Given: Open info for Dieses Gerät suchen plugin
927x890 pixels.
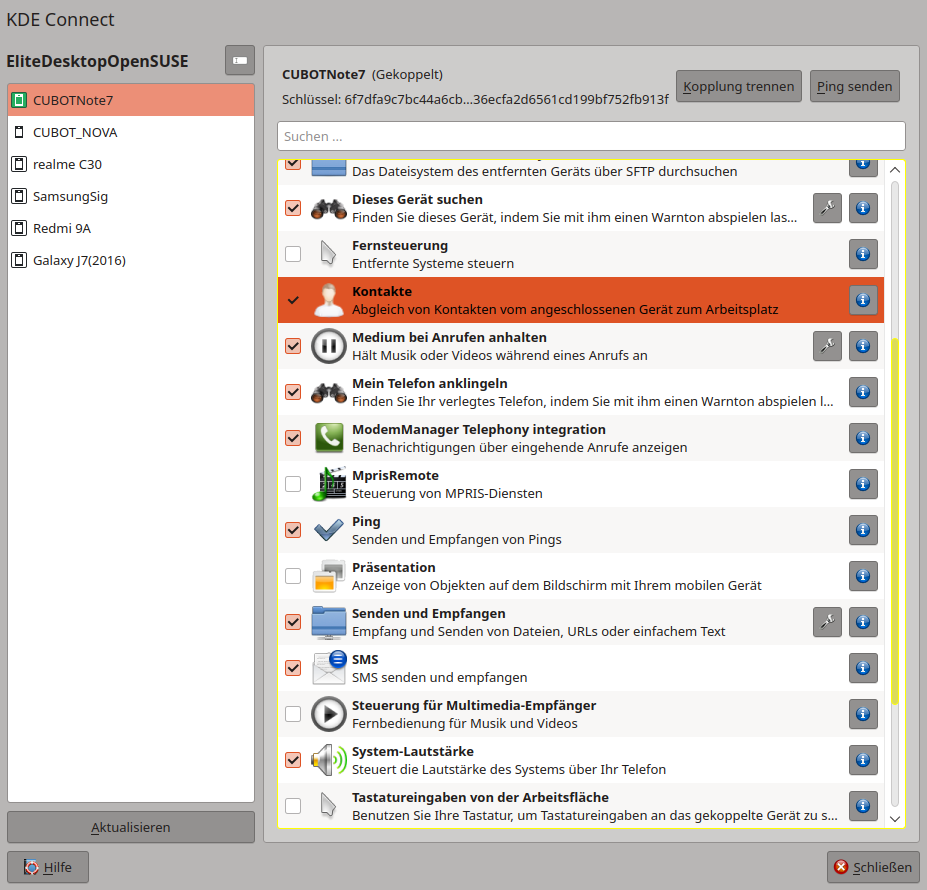Looking at the screenshot, I should [x=863, y=208].
